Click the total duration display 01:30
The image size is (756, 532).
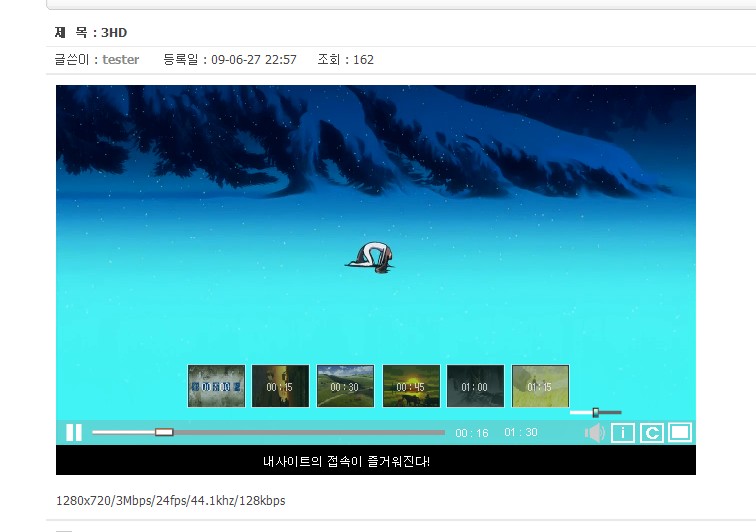(520, 432)
